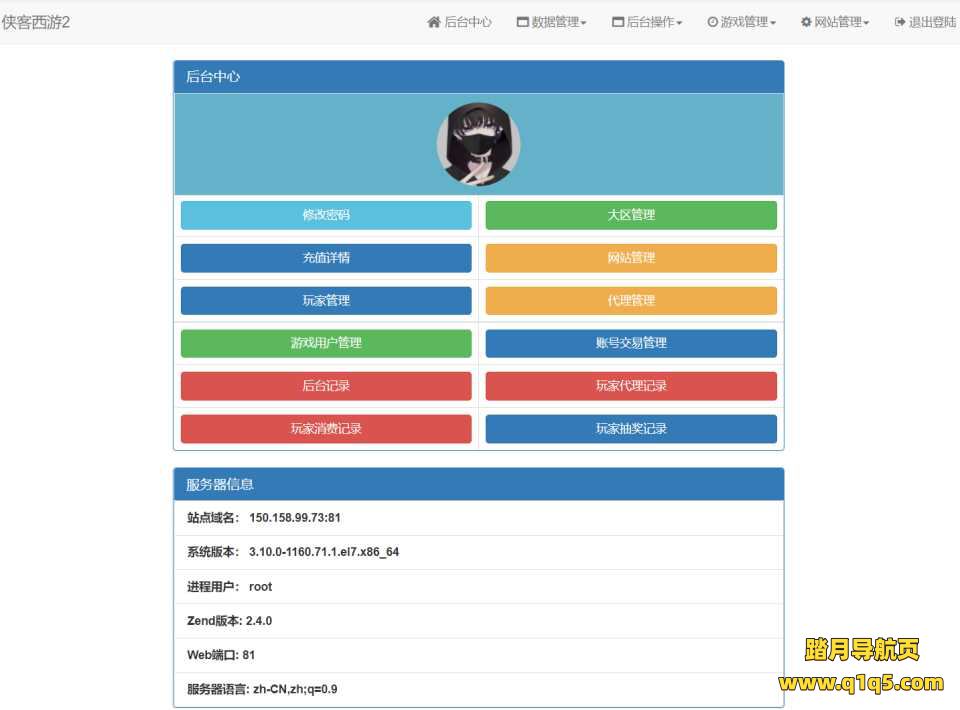Image resolution: width=960 pixels, height=710 pixels.
Task: Open 玩家管理
Action: (325, 300)
